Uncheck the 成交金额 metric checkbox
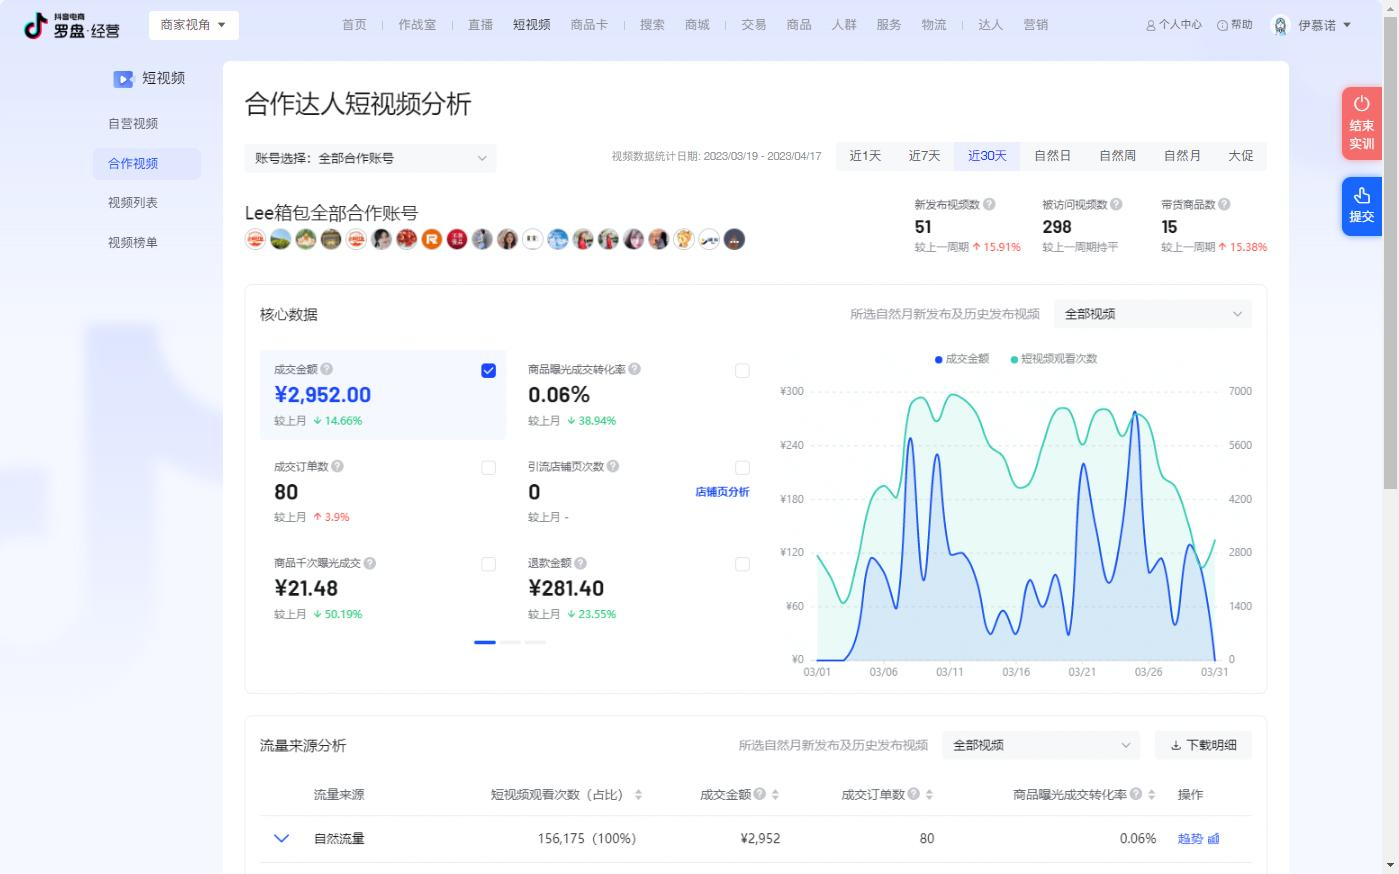Screen dimensions: 1399x874 point(488,371)
